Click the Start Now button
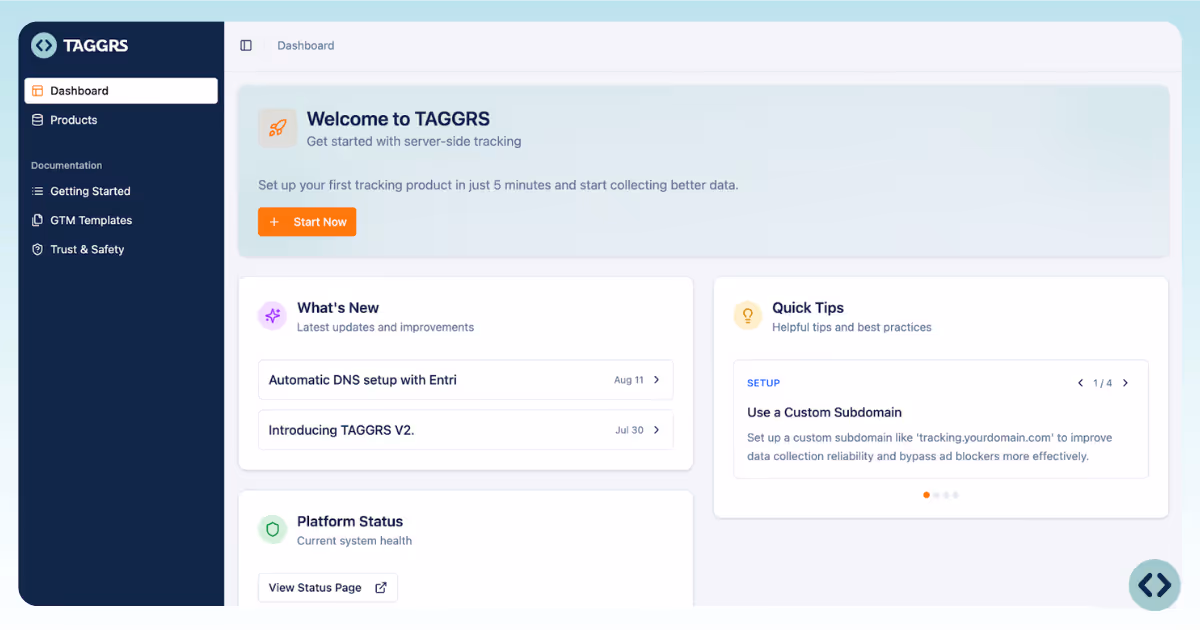 click(x=307, y=222)
